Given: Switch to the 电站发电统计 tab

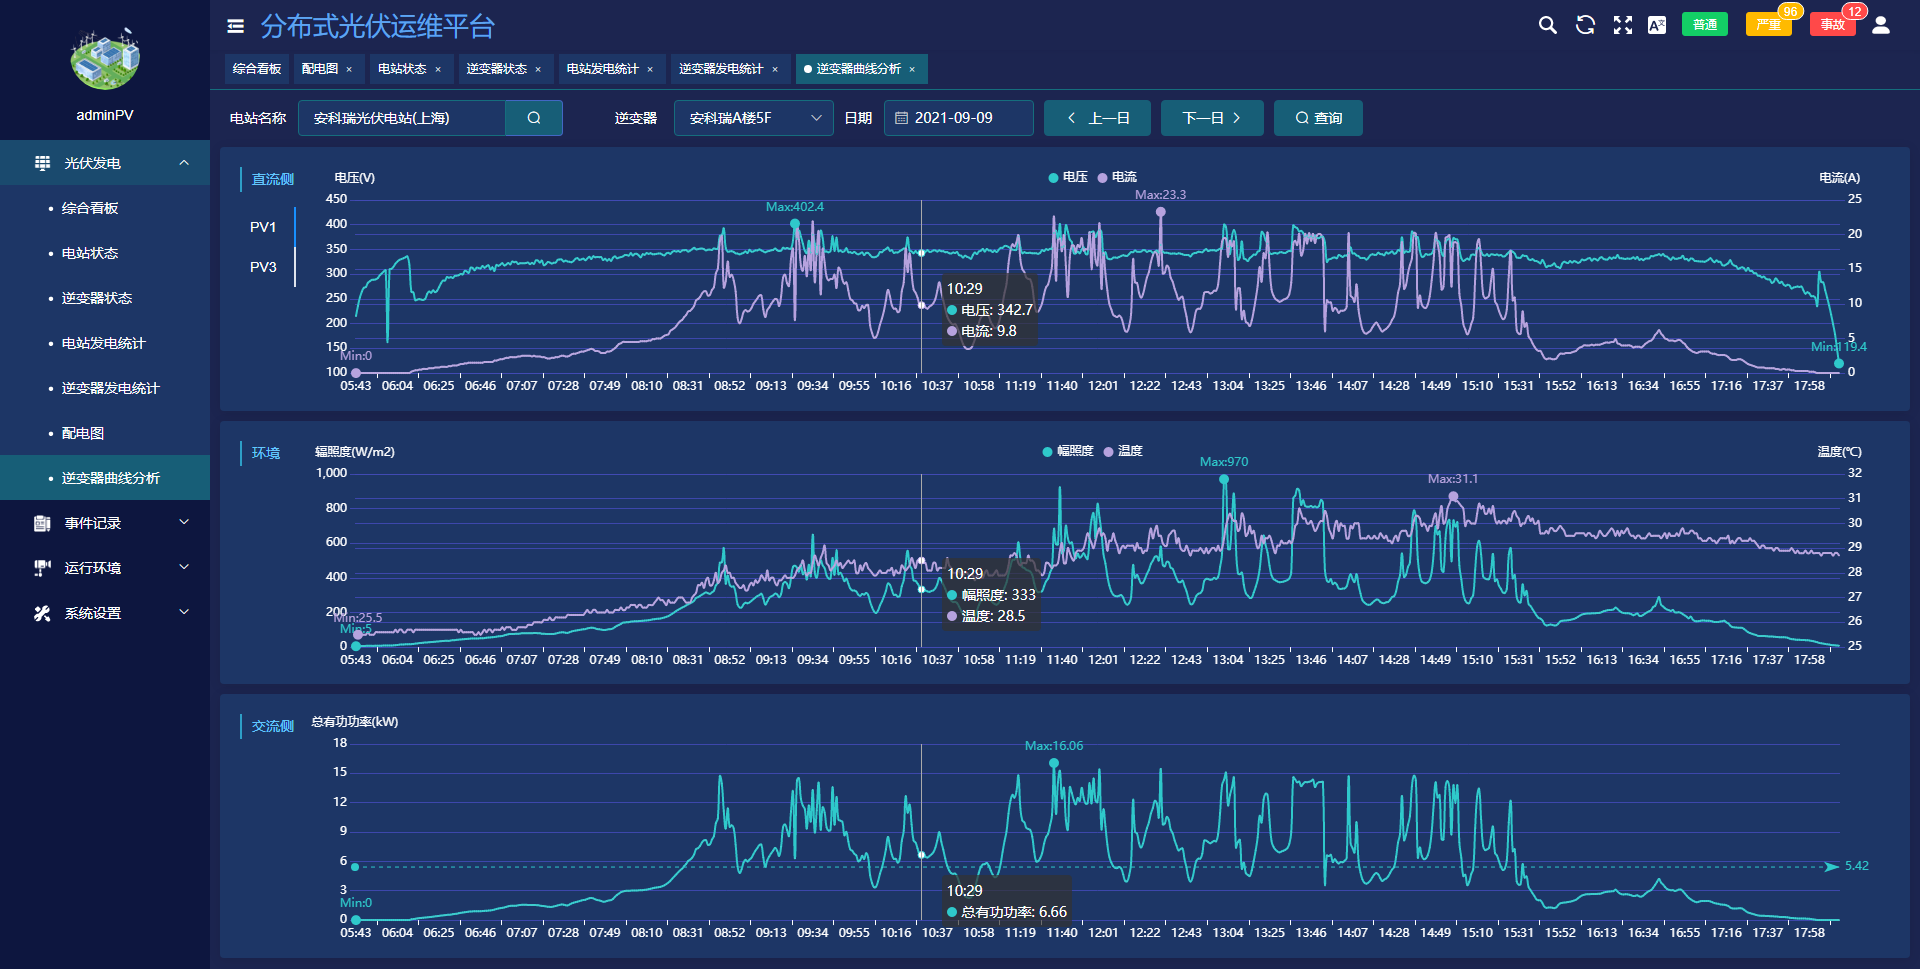Looking at the screenshot, I should click(x=602, y=69).
